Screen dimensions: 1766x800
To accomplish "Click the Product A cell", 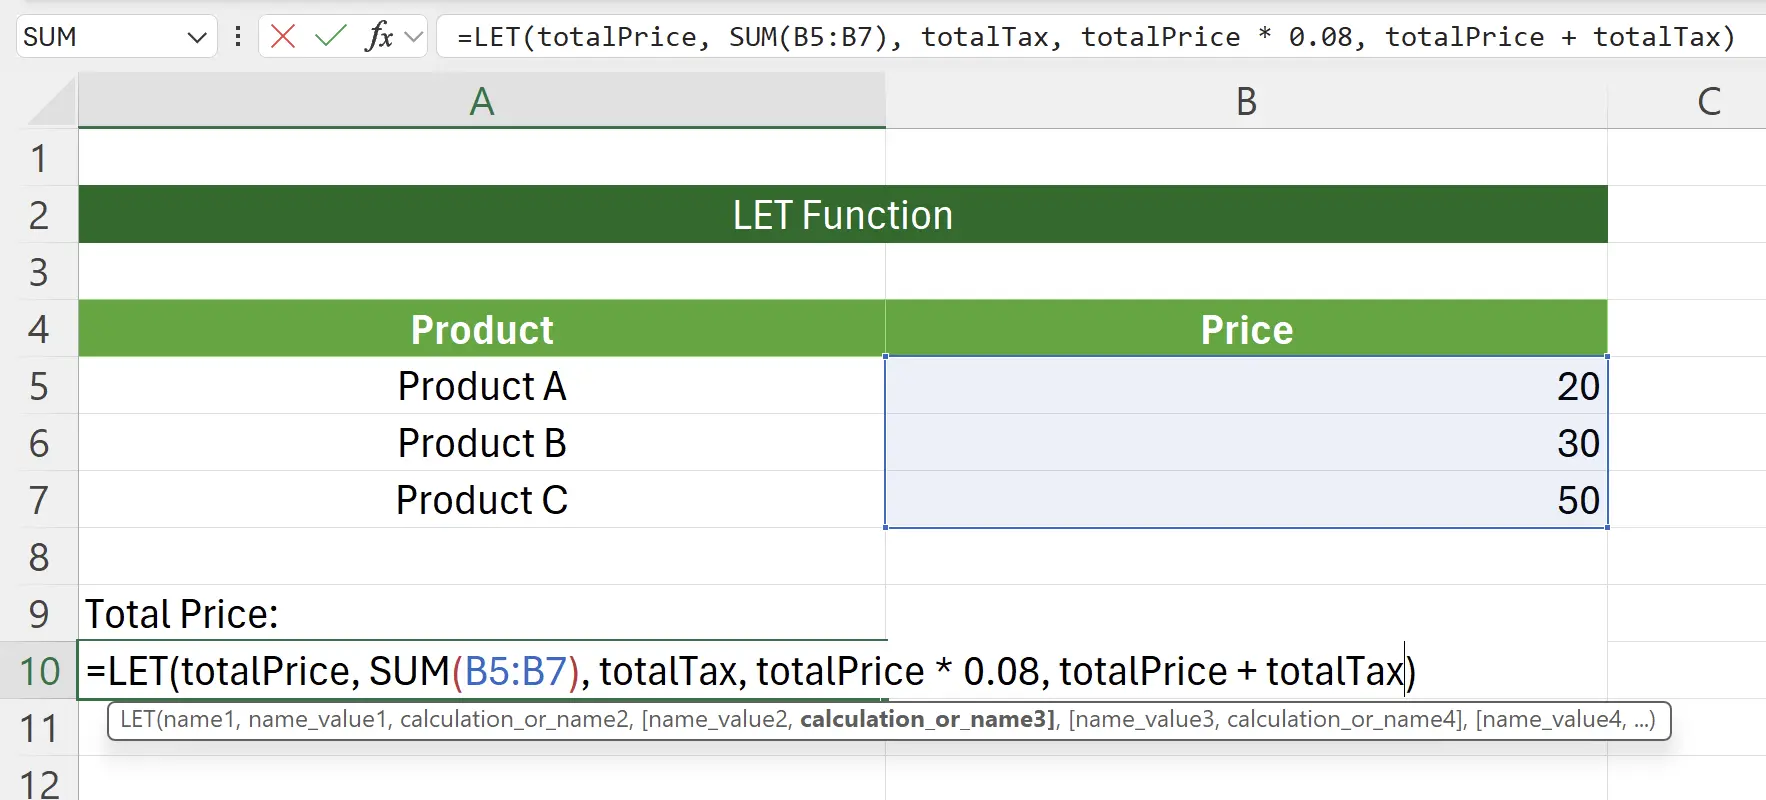I will point(482,386).
